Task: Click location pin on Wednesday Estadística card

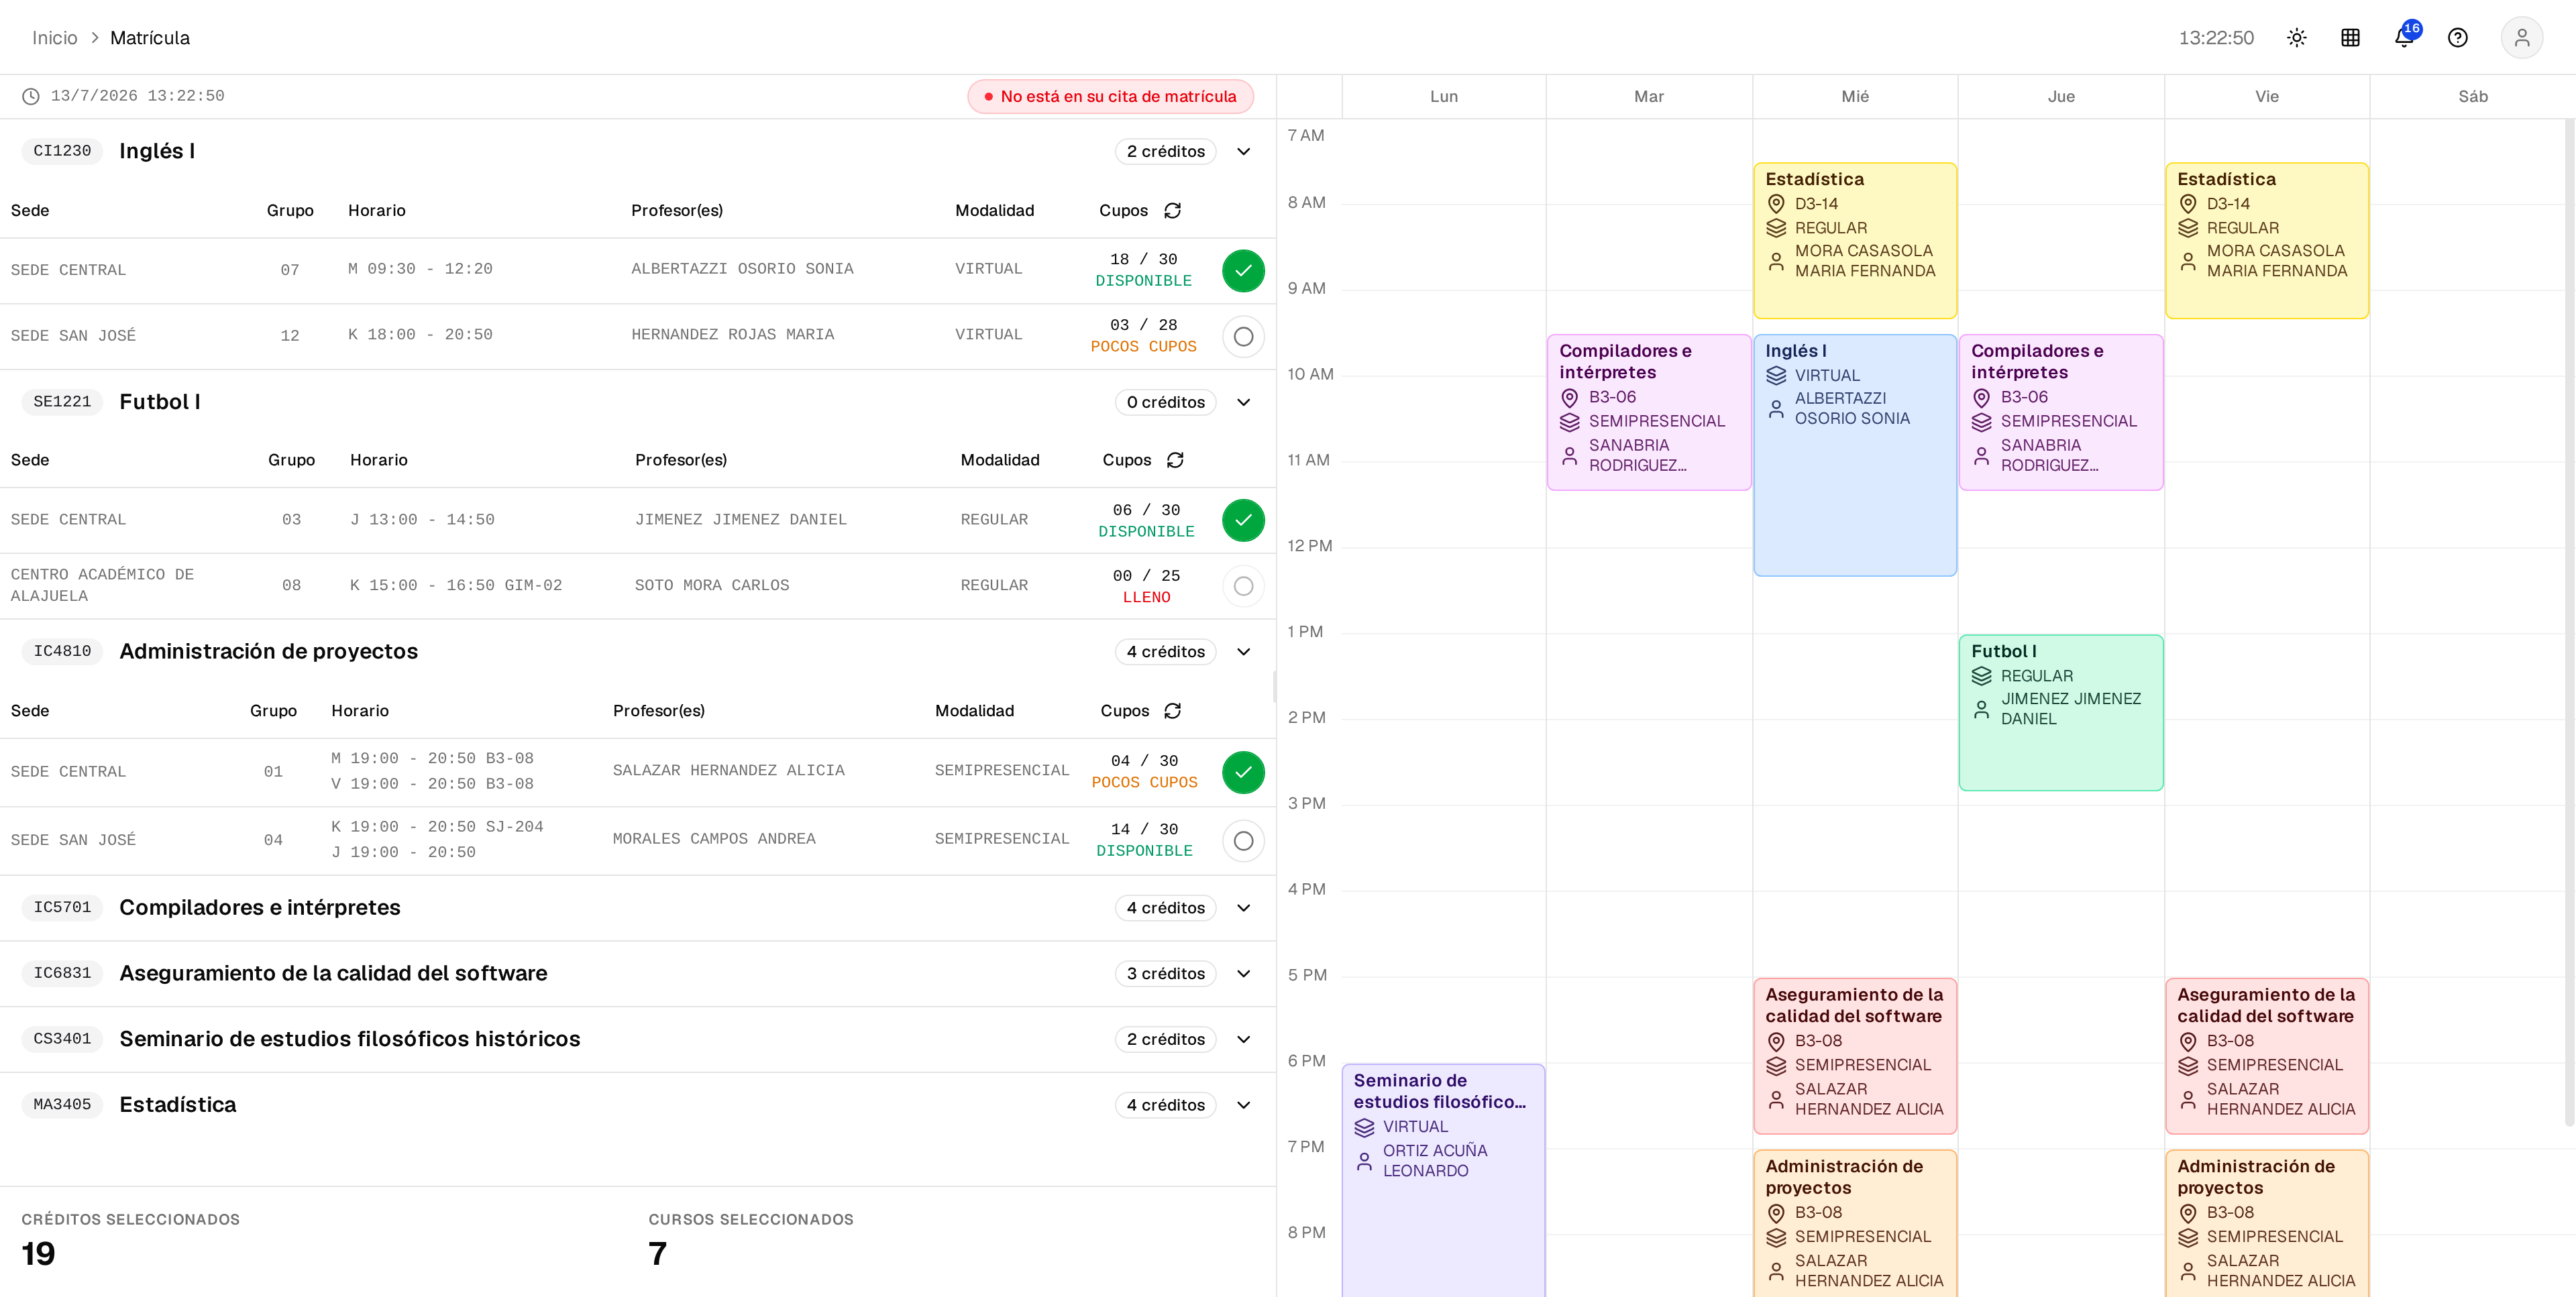Action: click(1776, 204)
